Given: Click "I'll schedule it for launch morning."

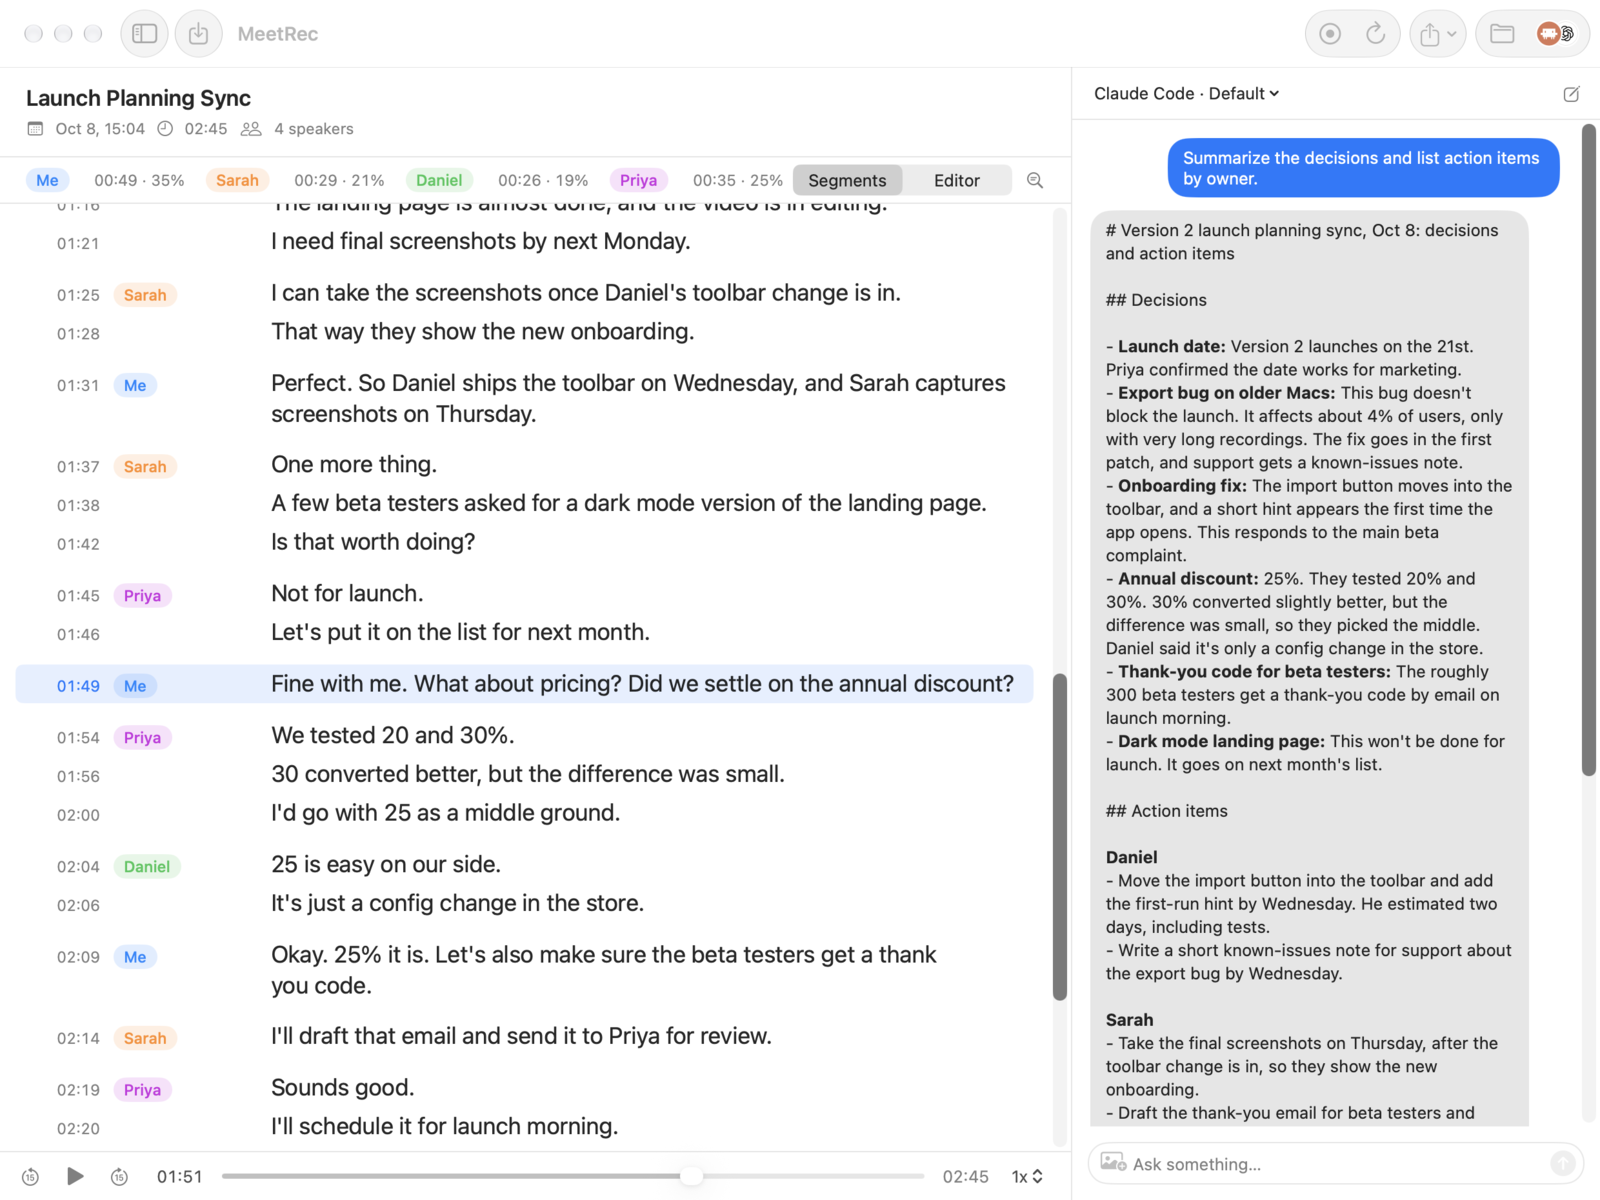Looking at the screenshot, I should pyautogui.click(x=444, y=1126).
